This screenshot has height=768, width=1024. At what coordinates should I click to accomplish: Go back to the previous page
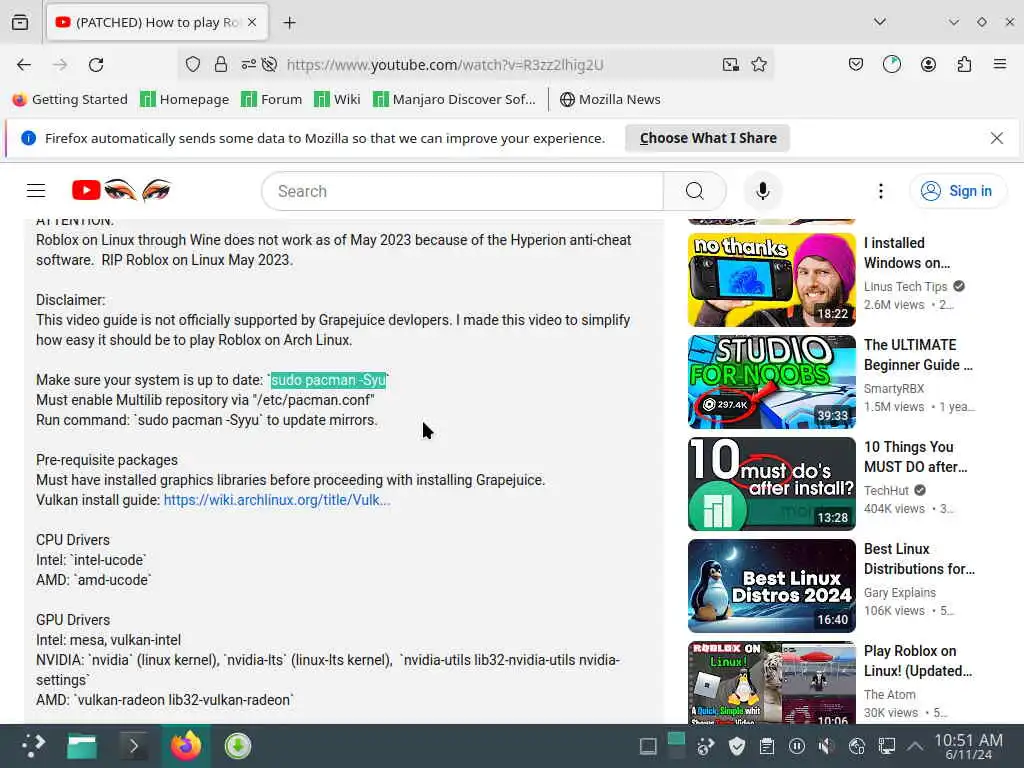24,65
